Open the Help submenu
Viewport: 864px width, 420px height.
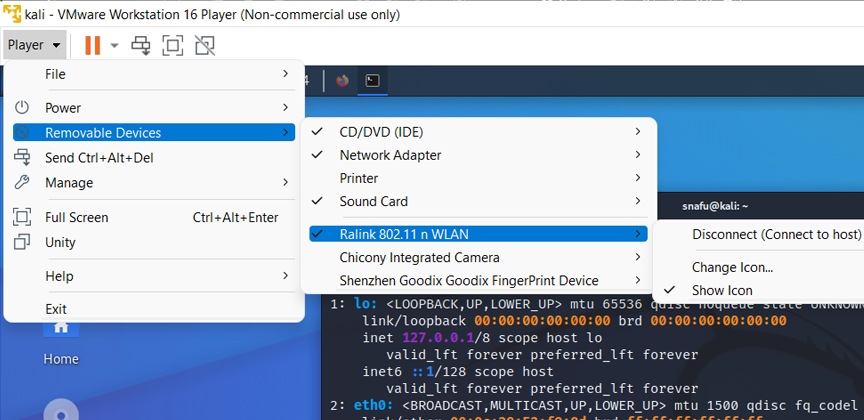[154, 276]
